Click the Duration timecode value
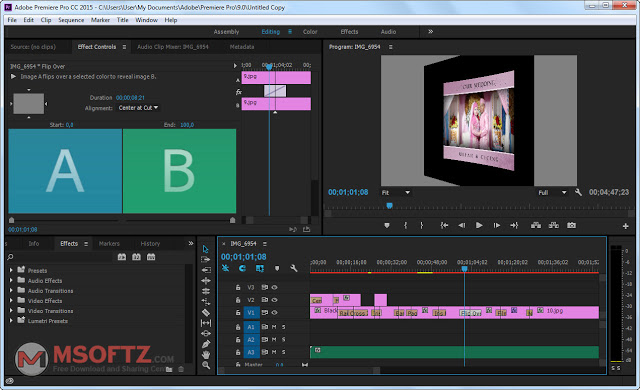Screen dimensions: 640x390 click(130, 98)
